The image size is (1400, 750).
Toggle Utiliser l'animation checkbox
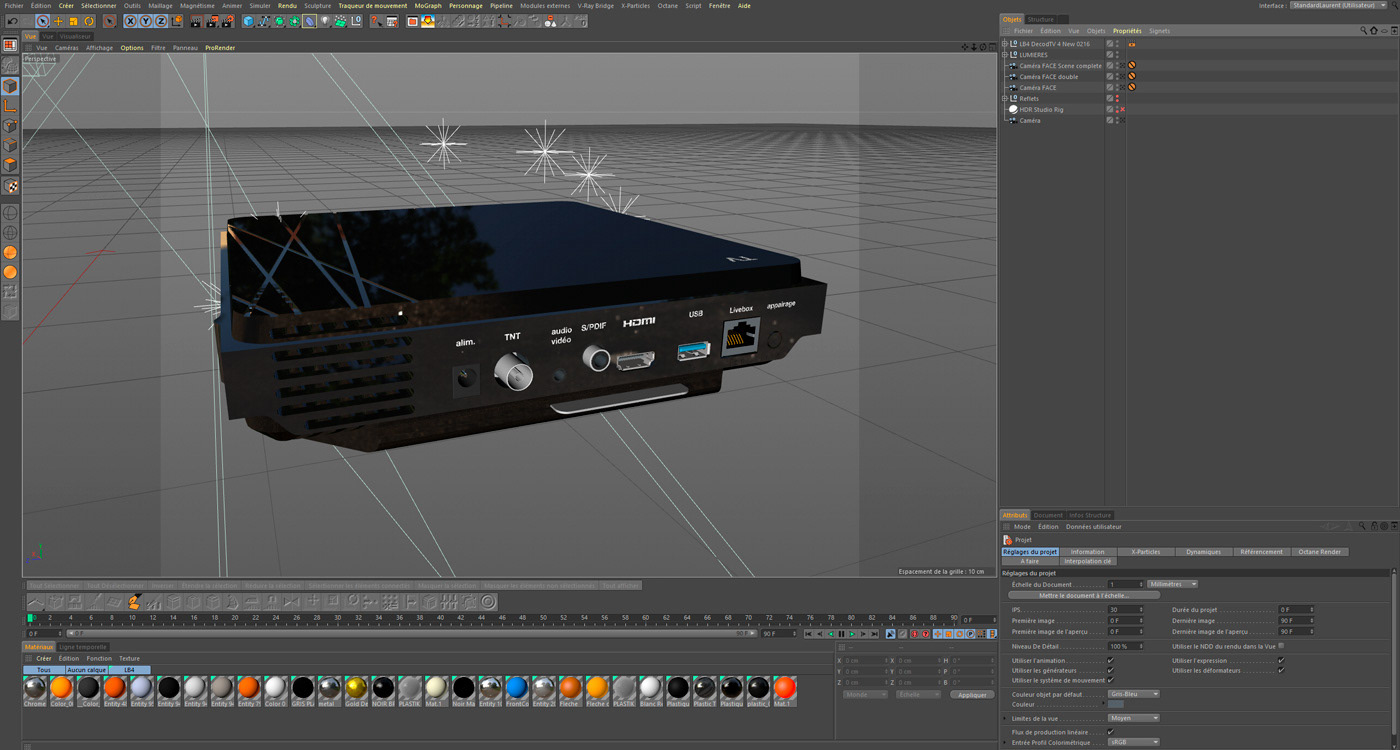click(x=1111, y=661)
